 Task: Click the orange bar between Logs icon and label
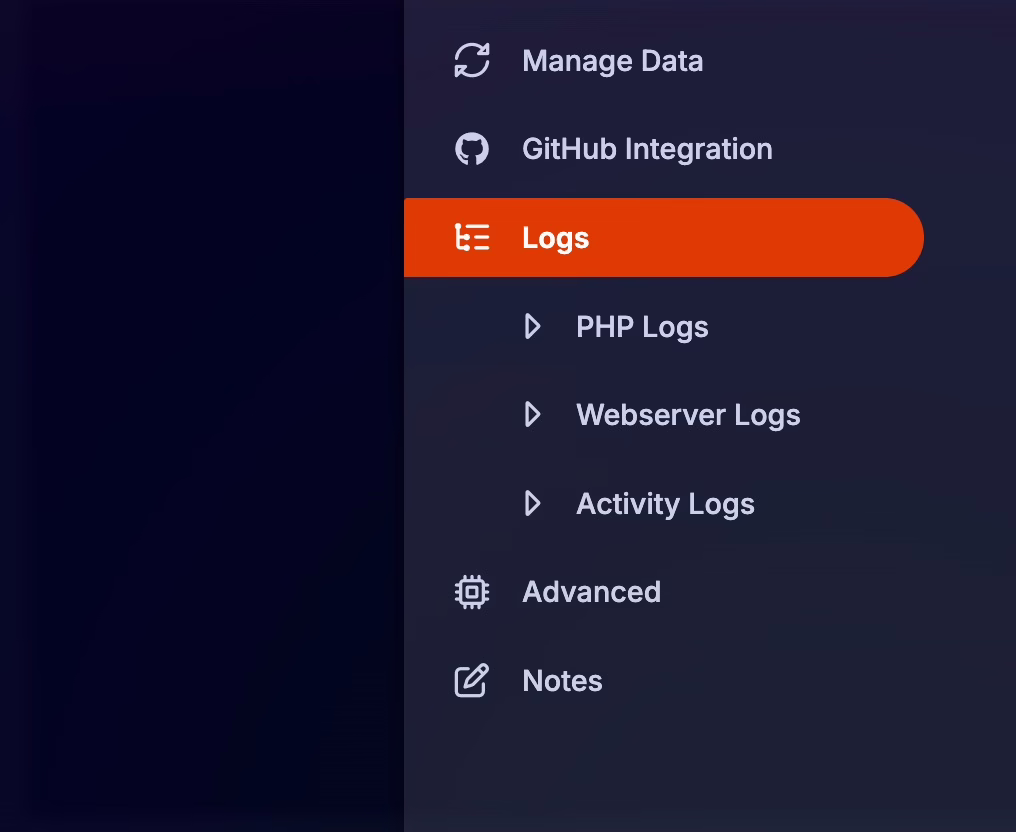coord(506,238)
